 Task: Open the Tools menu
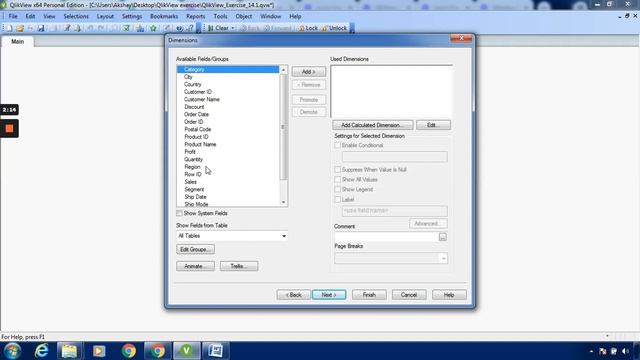point(220,16)
